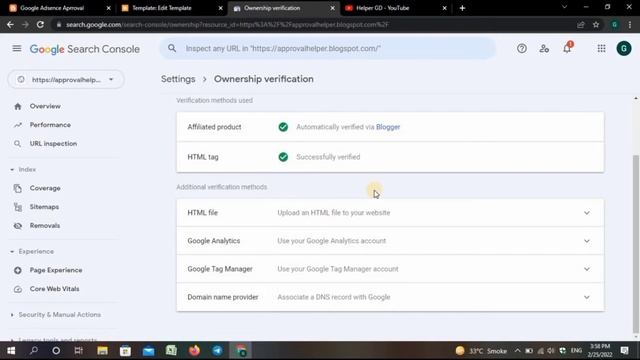Open Core Web Vitals report
The width and height of the screenshot is (640, 360).
pos(54,289)
